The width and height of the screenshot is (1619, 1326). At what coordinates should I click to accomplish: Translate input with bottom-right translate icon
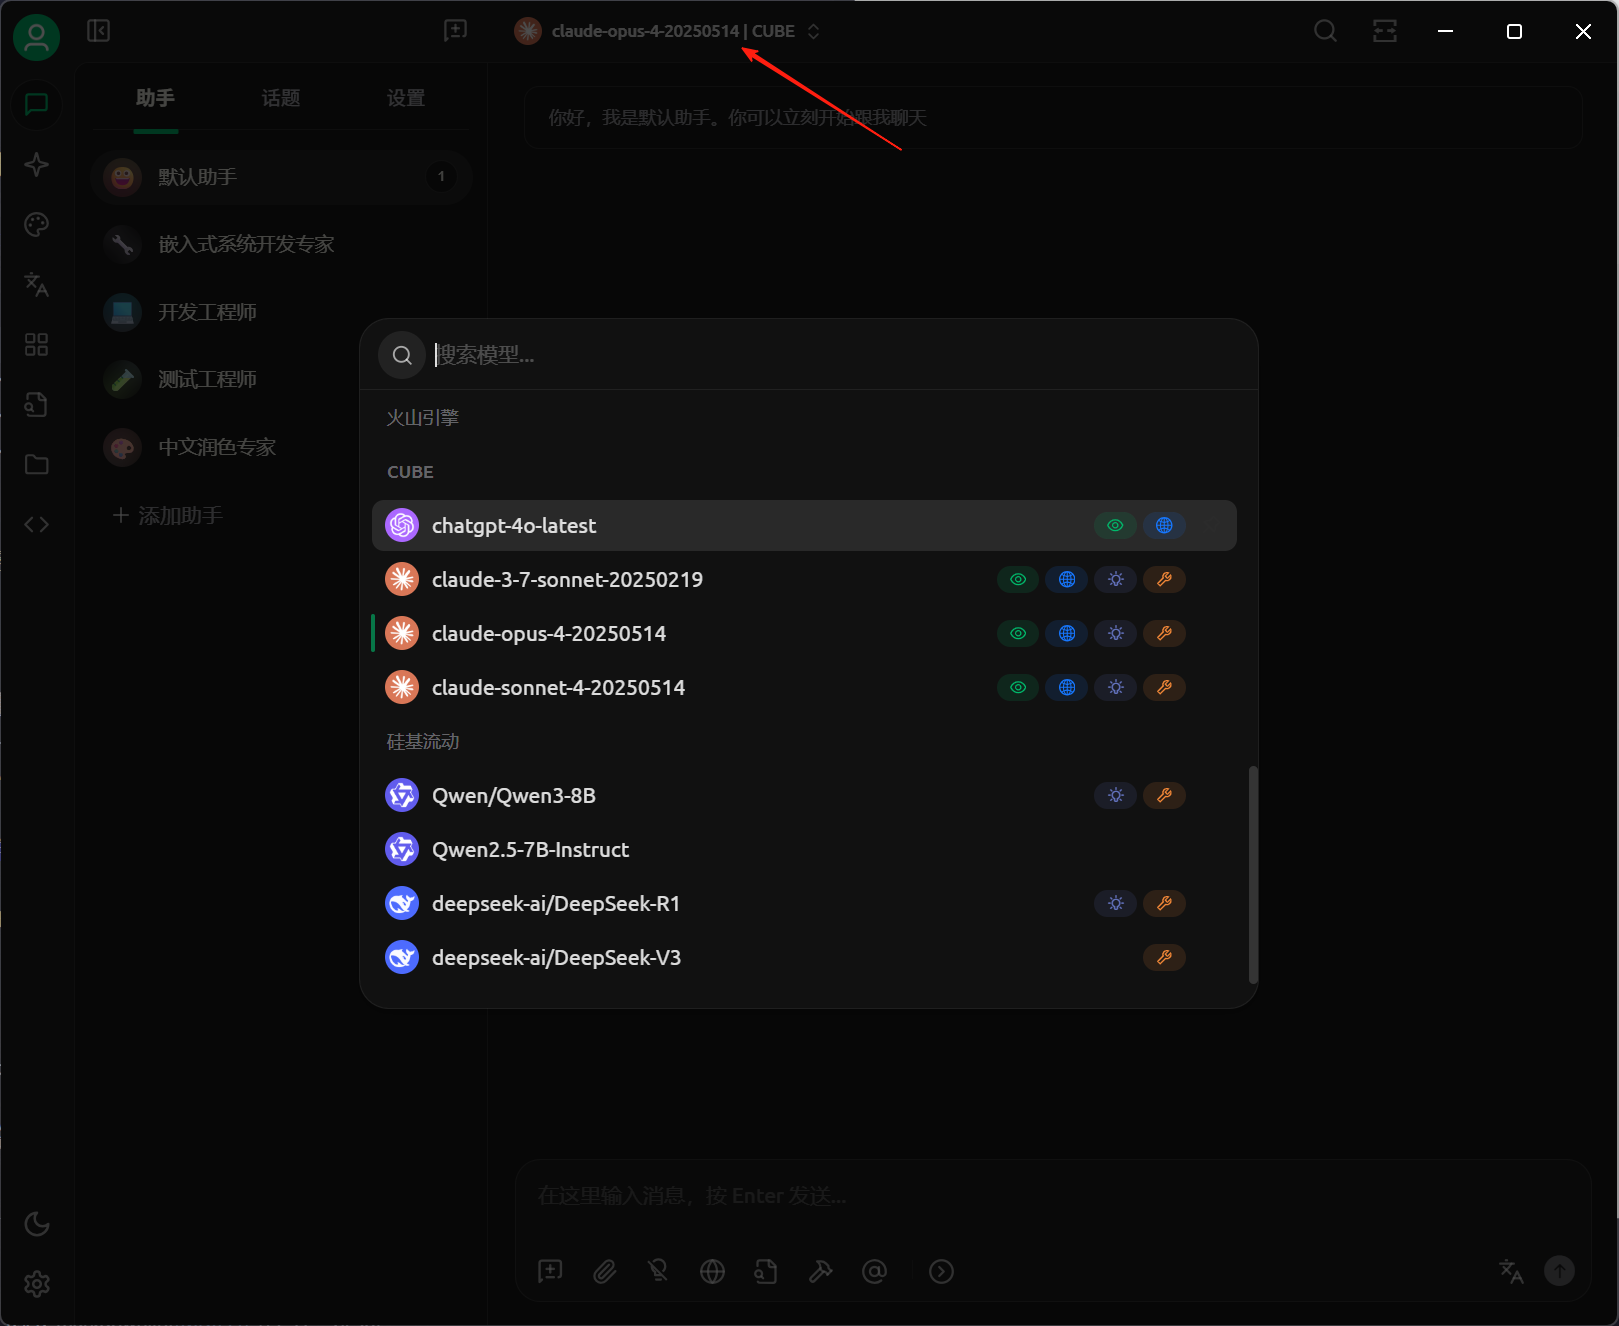pos(1511,1271)
